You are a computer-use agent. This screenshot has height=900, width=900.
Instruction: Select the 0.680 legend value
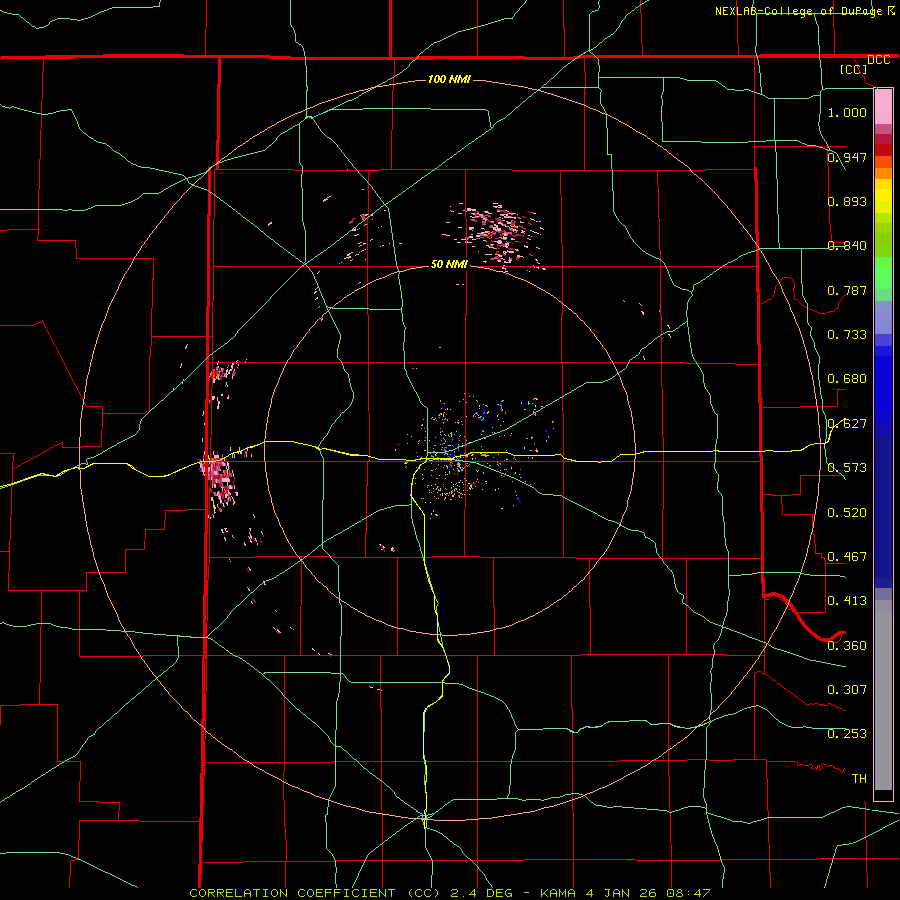[x=847, y=379]
